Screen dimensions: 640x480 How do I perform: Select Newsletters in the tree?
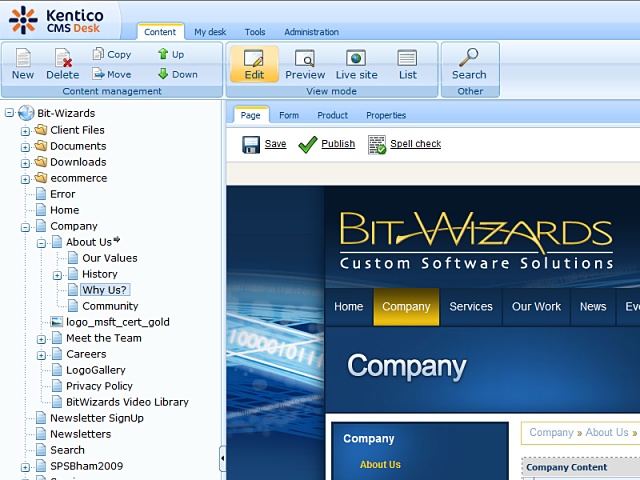click(80, 434)
